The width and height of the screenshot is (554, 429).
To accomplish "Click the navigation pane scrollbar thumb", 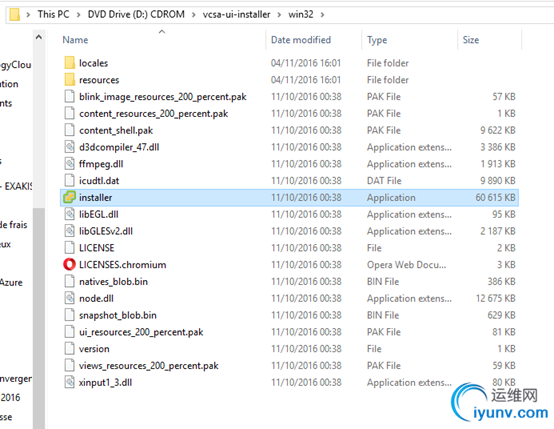I will pos(39,318).
